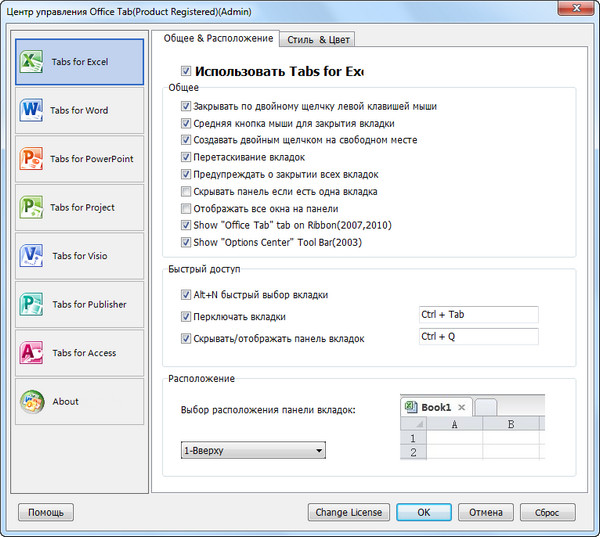Open the Общее & Расположение tab
600x537 pixels.
point(217,38)
